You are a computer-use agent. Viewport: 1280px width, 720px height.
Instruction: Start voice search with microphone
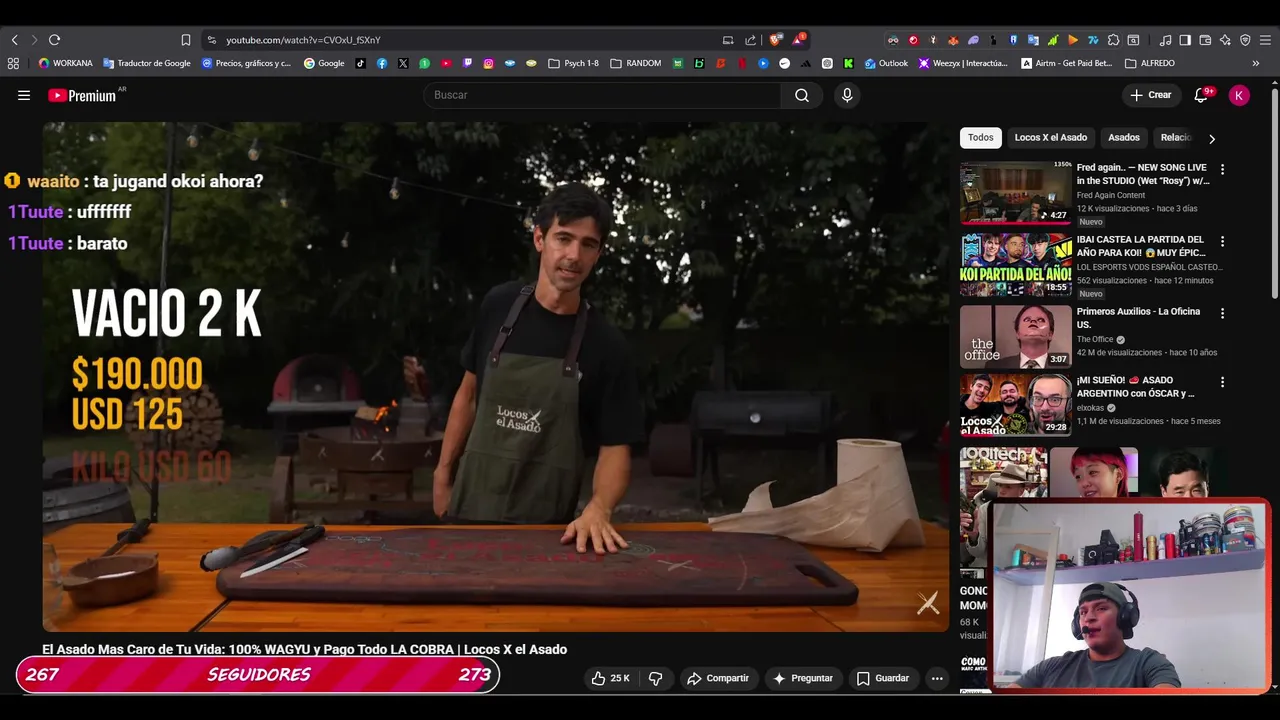coord(847,95)
